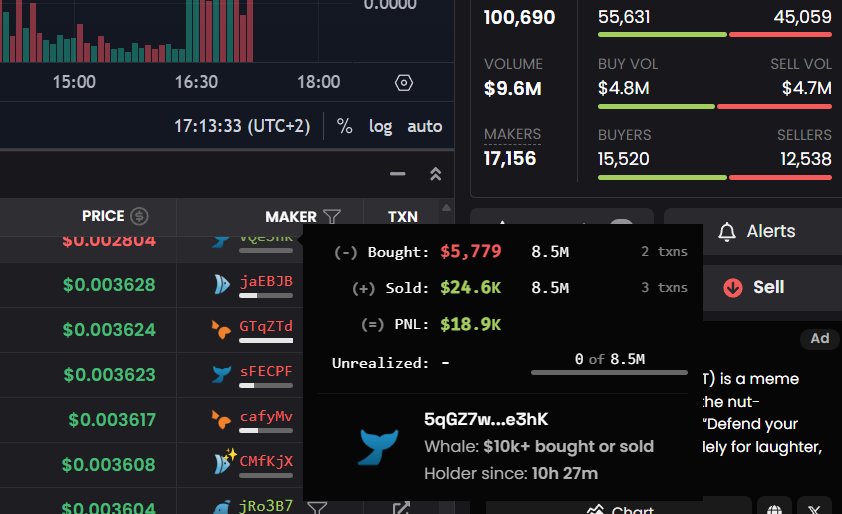Click price $0.003608
This screenshot has width=842, height=514.
pyautogui.click(x=108, y=465)
